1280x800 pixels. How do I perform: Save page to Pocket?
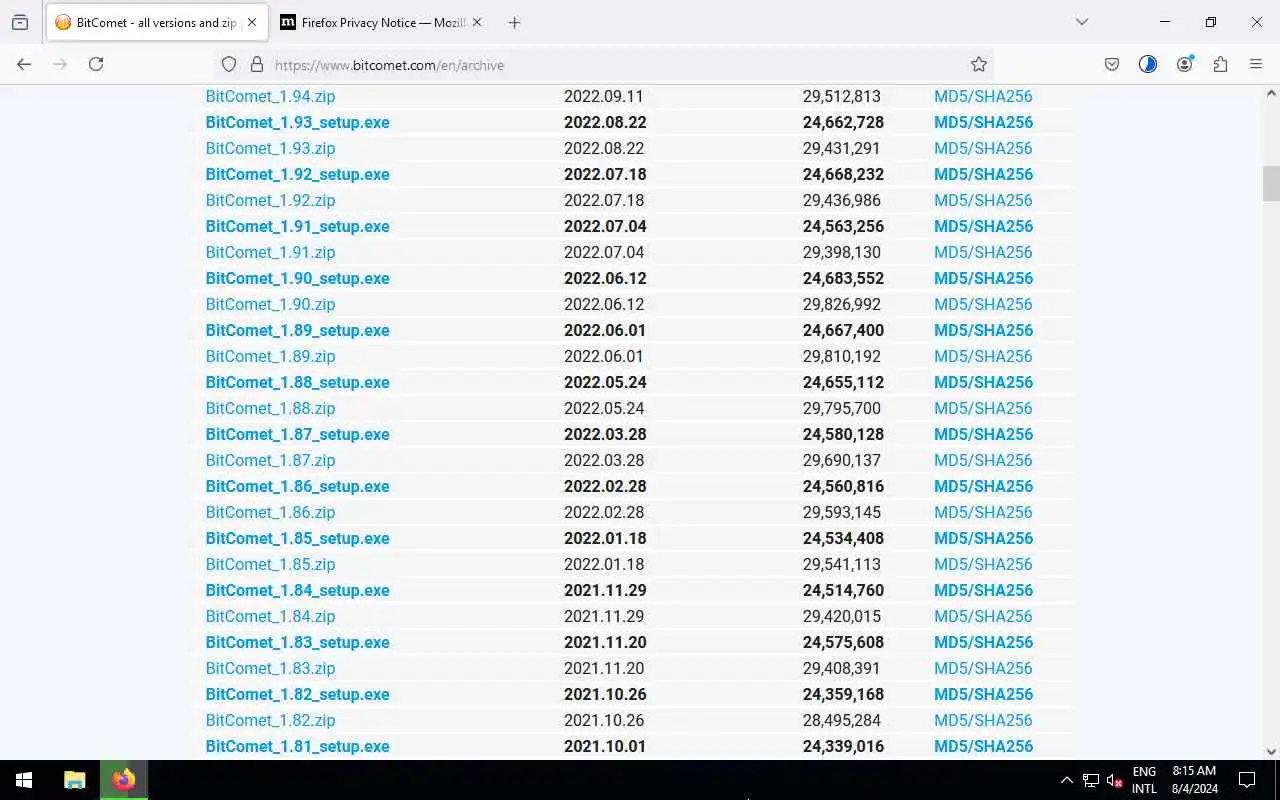click(x=1112, y=64)
